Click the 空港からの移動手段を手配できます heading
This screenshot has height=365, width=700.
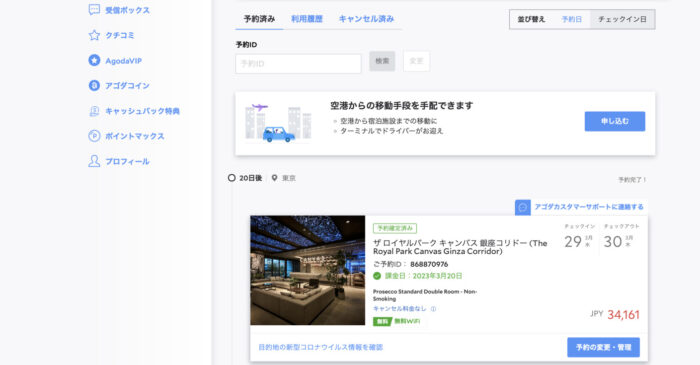pyautogui.click(x=401, y=106)
